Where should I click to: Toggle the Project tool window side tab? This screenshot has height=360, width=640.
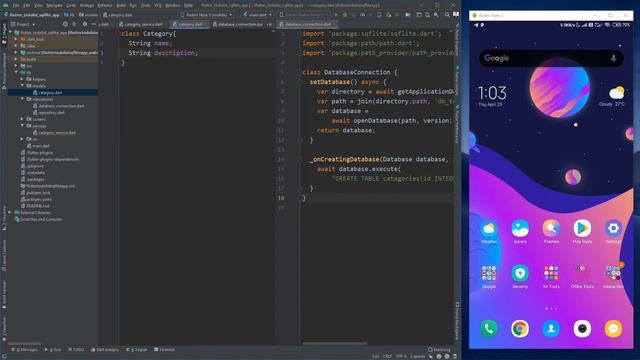coord(4,34)
